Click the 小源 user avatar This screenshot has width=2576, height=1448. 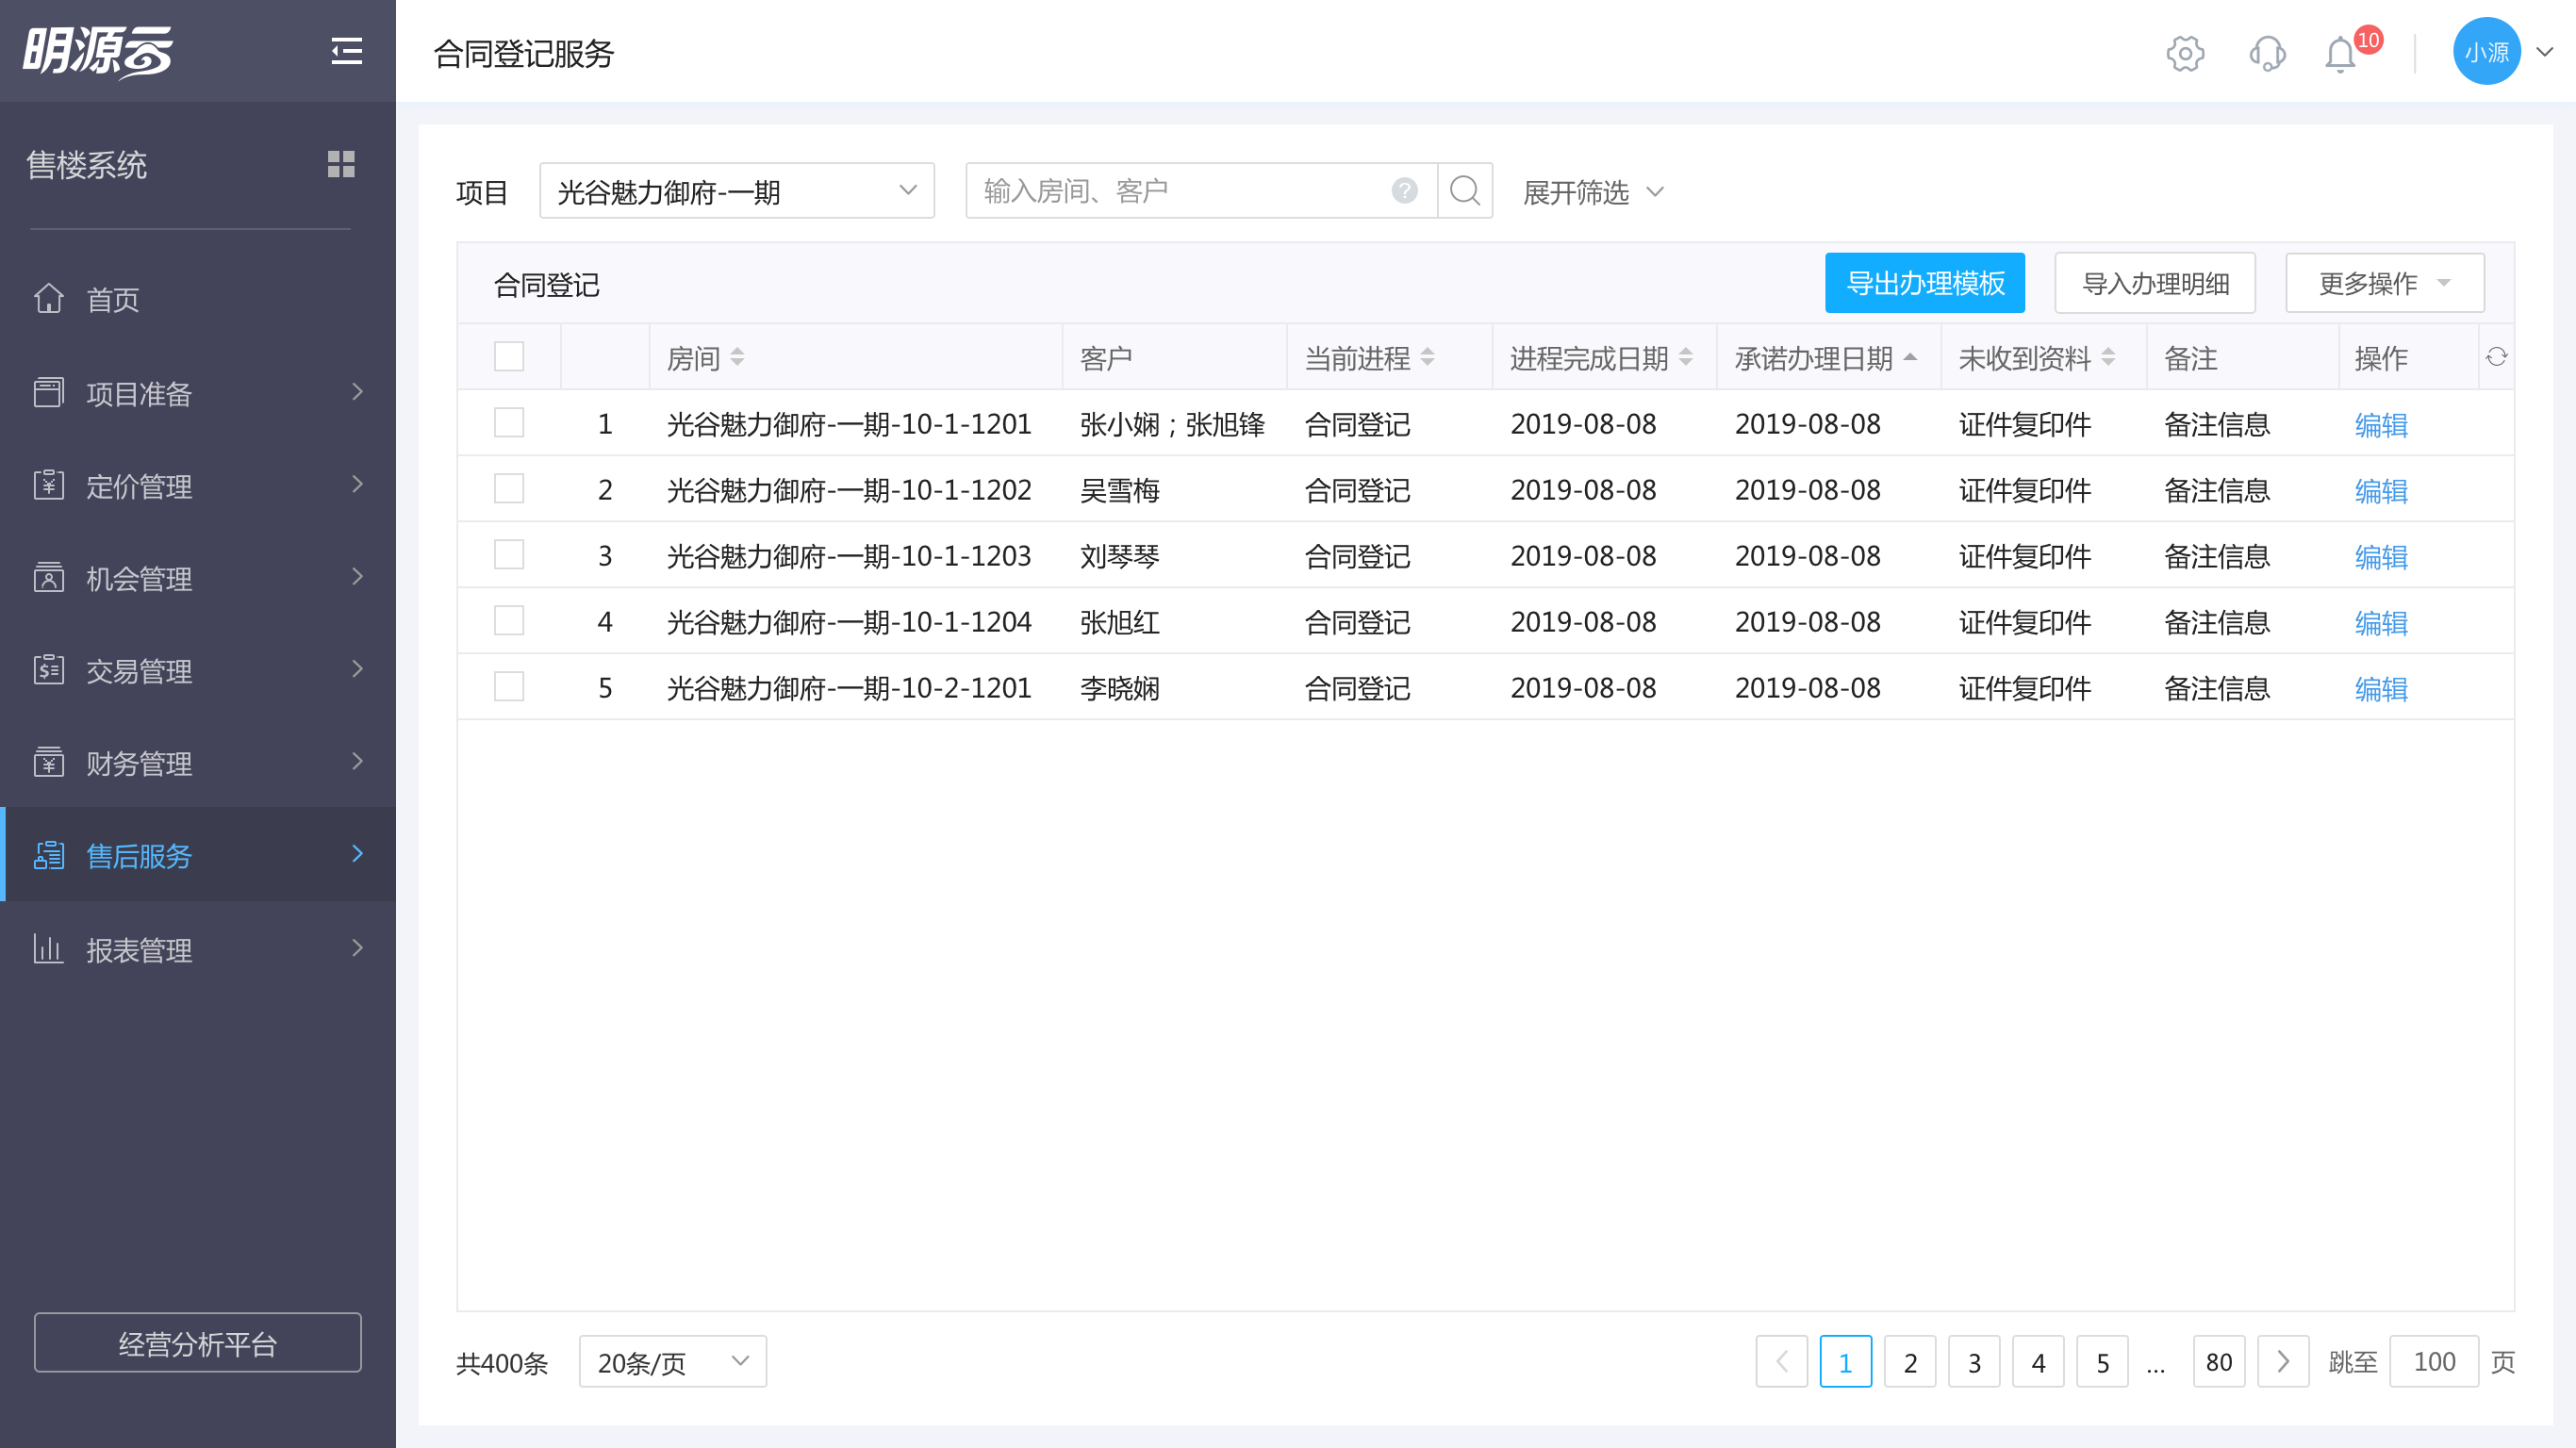(x=2486, y=51)
